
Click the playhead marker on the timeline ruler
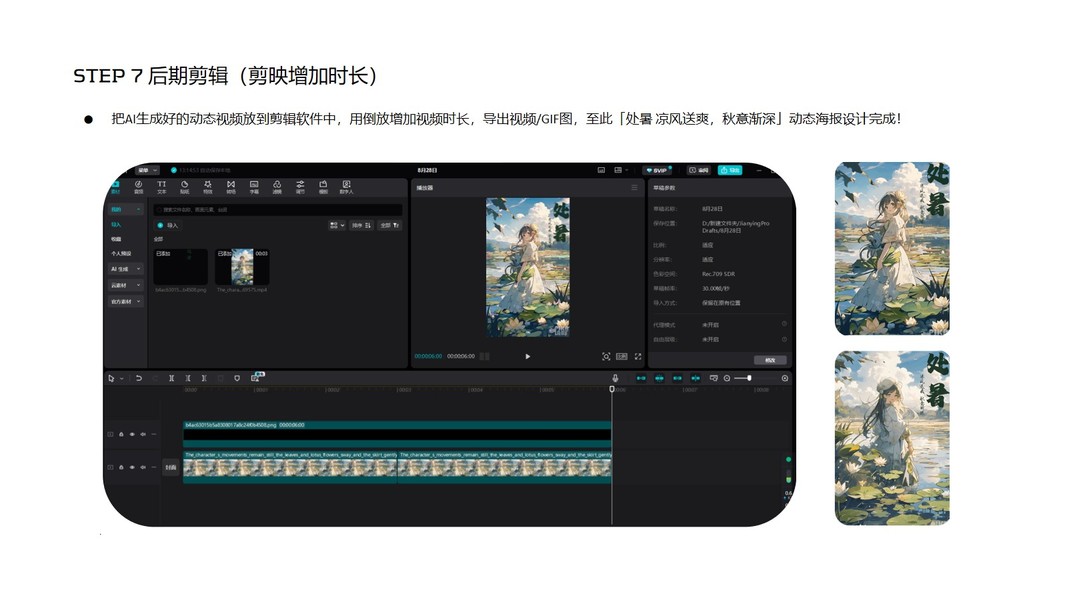click(x=612, y=389)
